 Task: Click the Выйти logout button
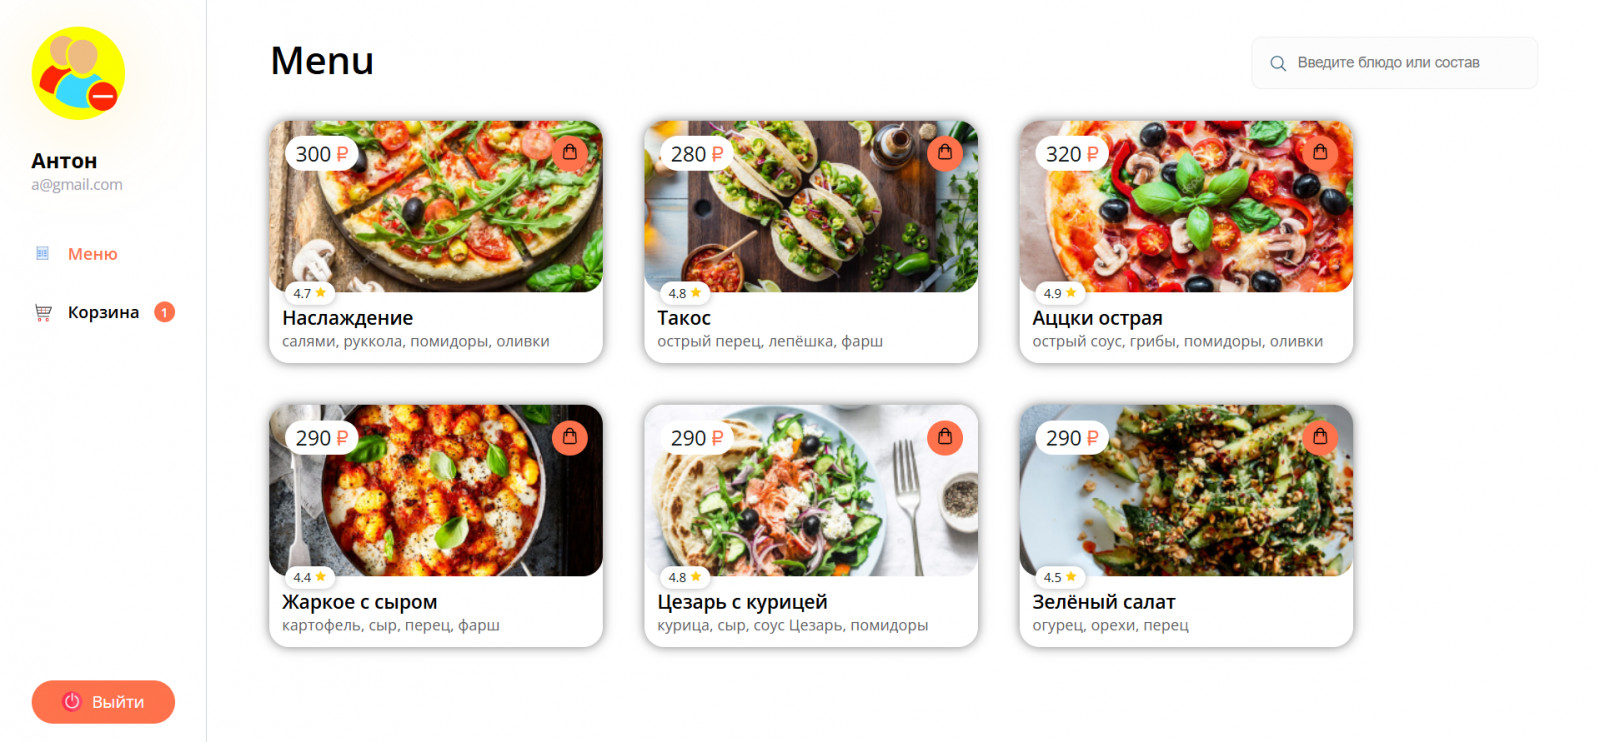pyautogui.click(x=103, y=702)
